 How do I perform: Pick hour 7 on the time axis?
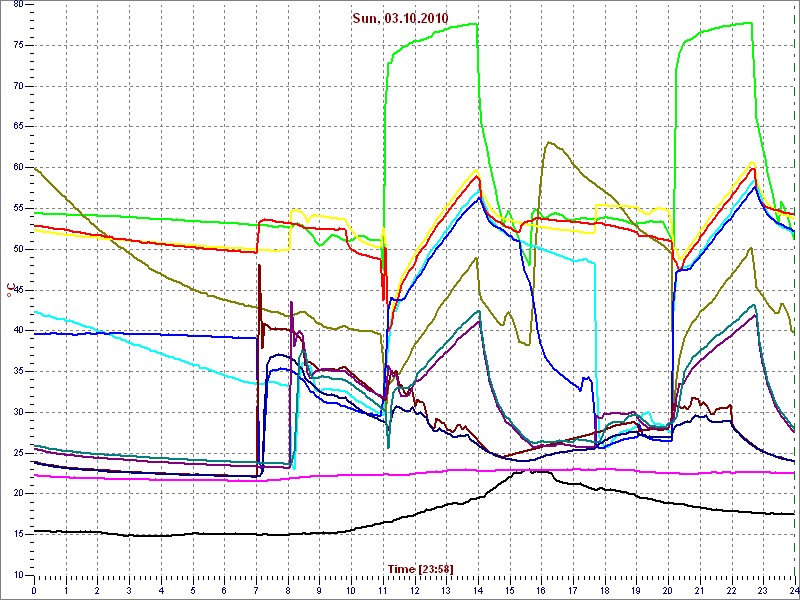tap(256, 589)
